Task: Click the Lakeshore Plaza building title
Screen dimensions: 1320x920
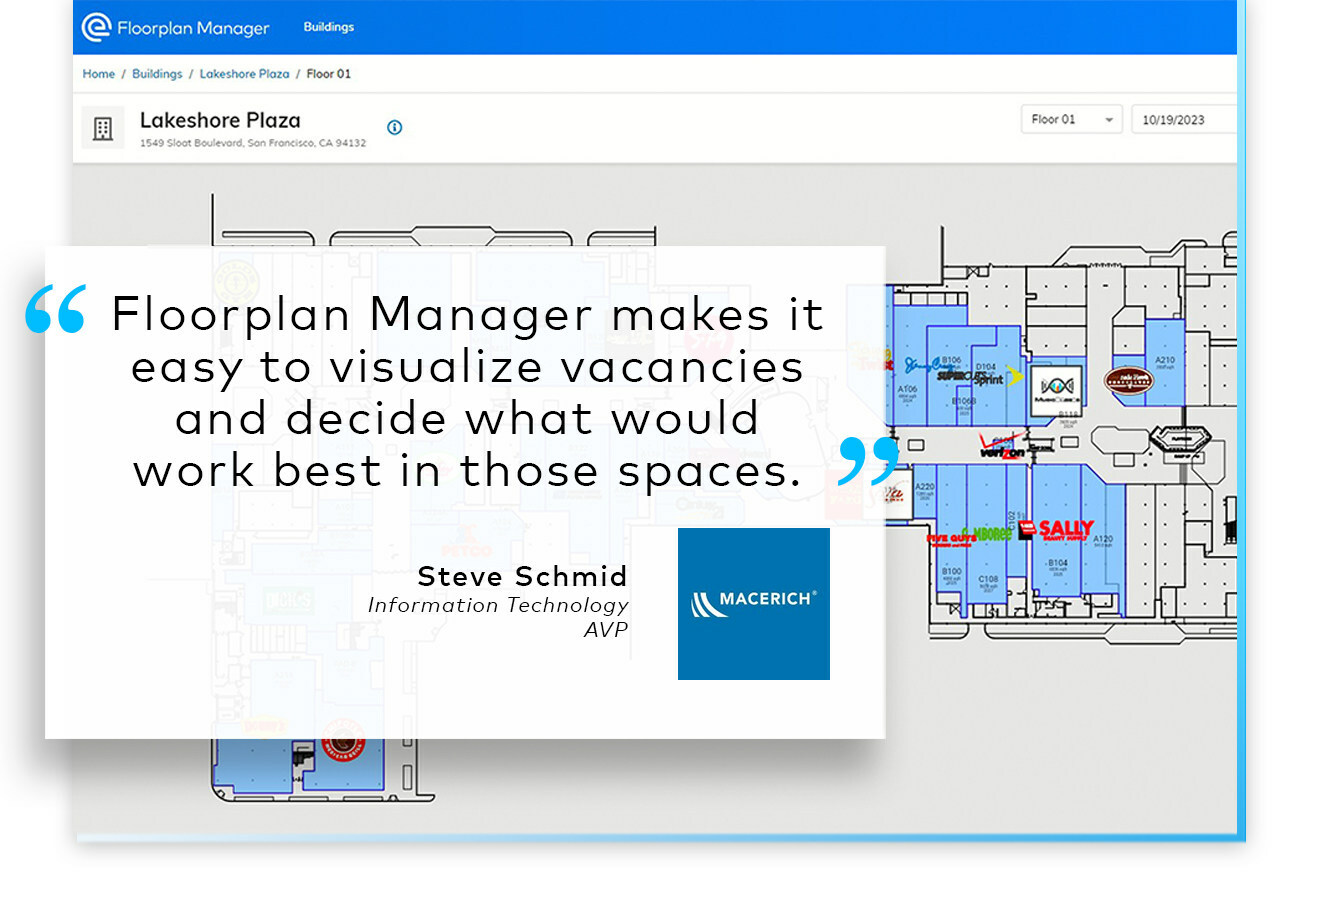Action: pyautogui.click(x=220, y=121)
